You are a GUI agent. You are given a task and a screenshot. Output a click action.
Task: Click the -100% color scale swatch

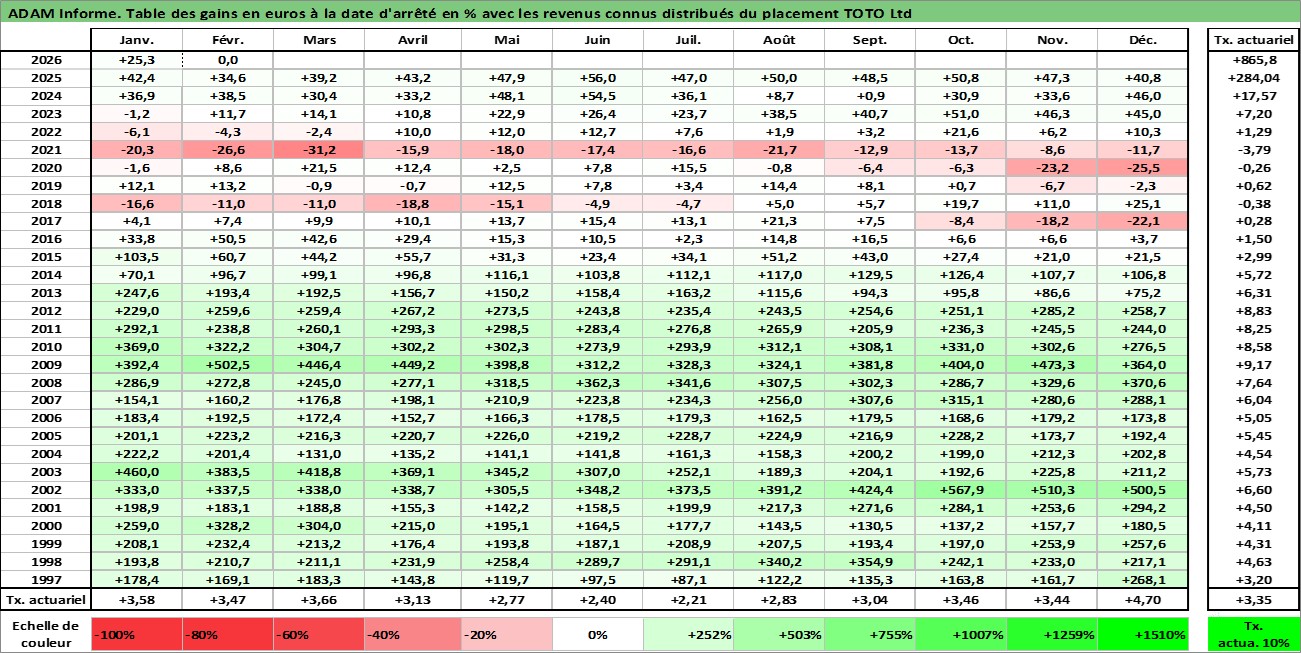click(136, 634)
